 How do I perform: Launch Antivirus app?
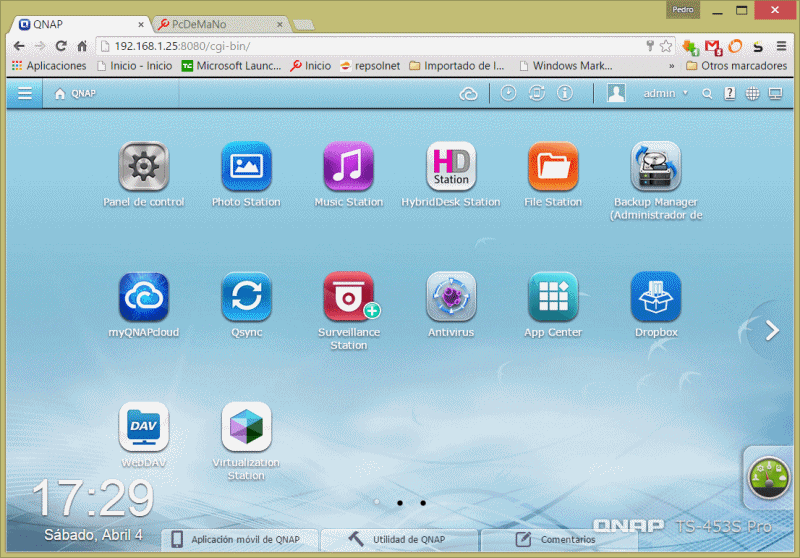(x=451, y=297)
